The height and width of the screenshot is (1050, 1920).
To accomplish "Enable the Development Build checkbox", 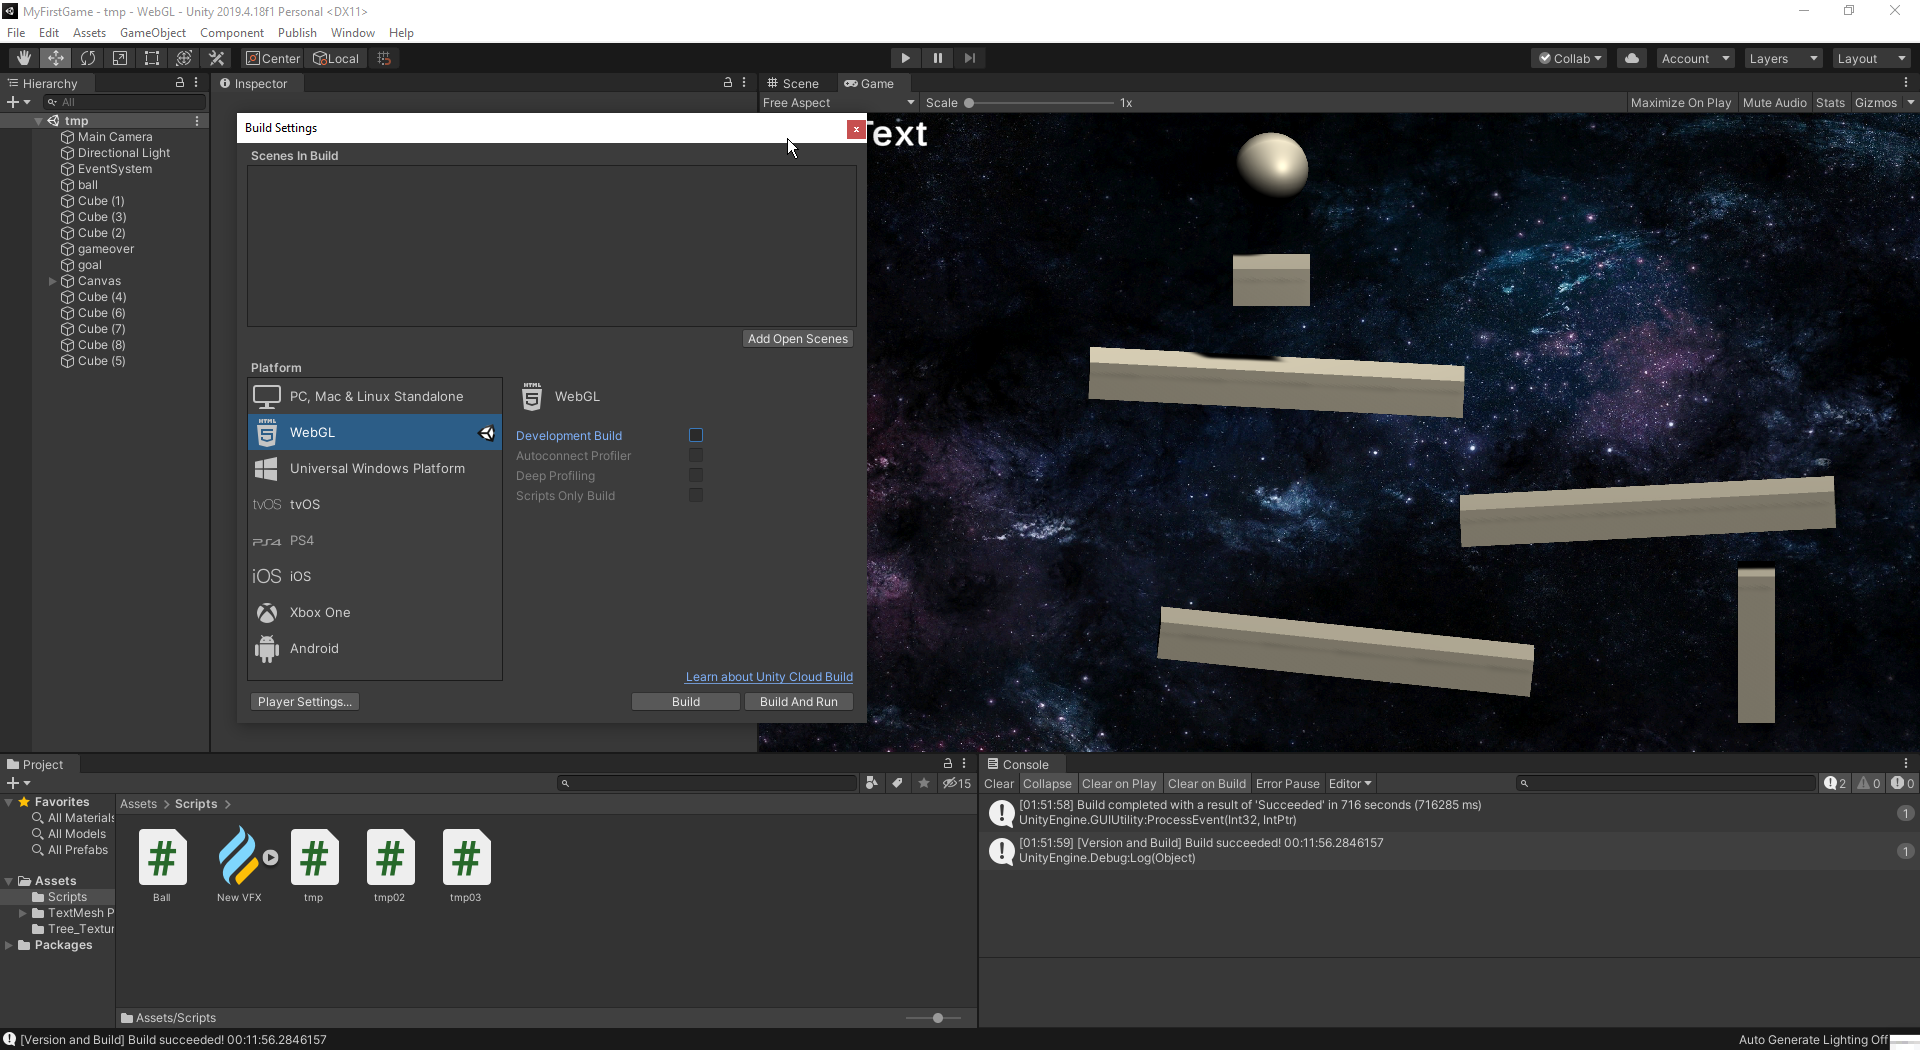I will [x=696, y=435].
